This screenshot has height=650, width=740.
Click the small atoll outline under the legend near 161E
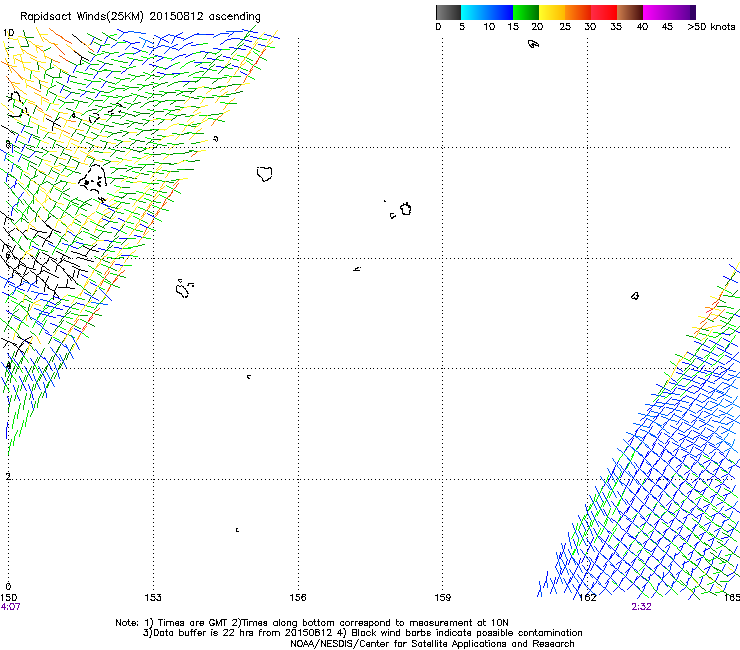coord(533,44)
